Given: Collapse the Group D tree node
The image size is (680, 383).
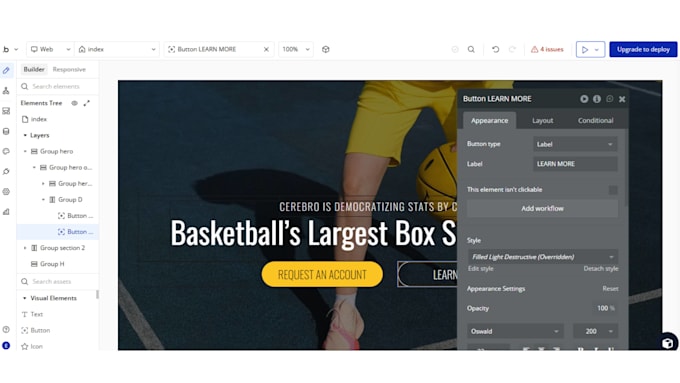Looking at the screenshot, I should point(43,200).
